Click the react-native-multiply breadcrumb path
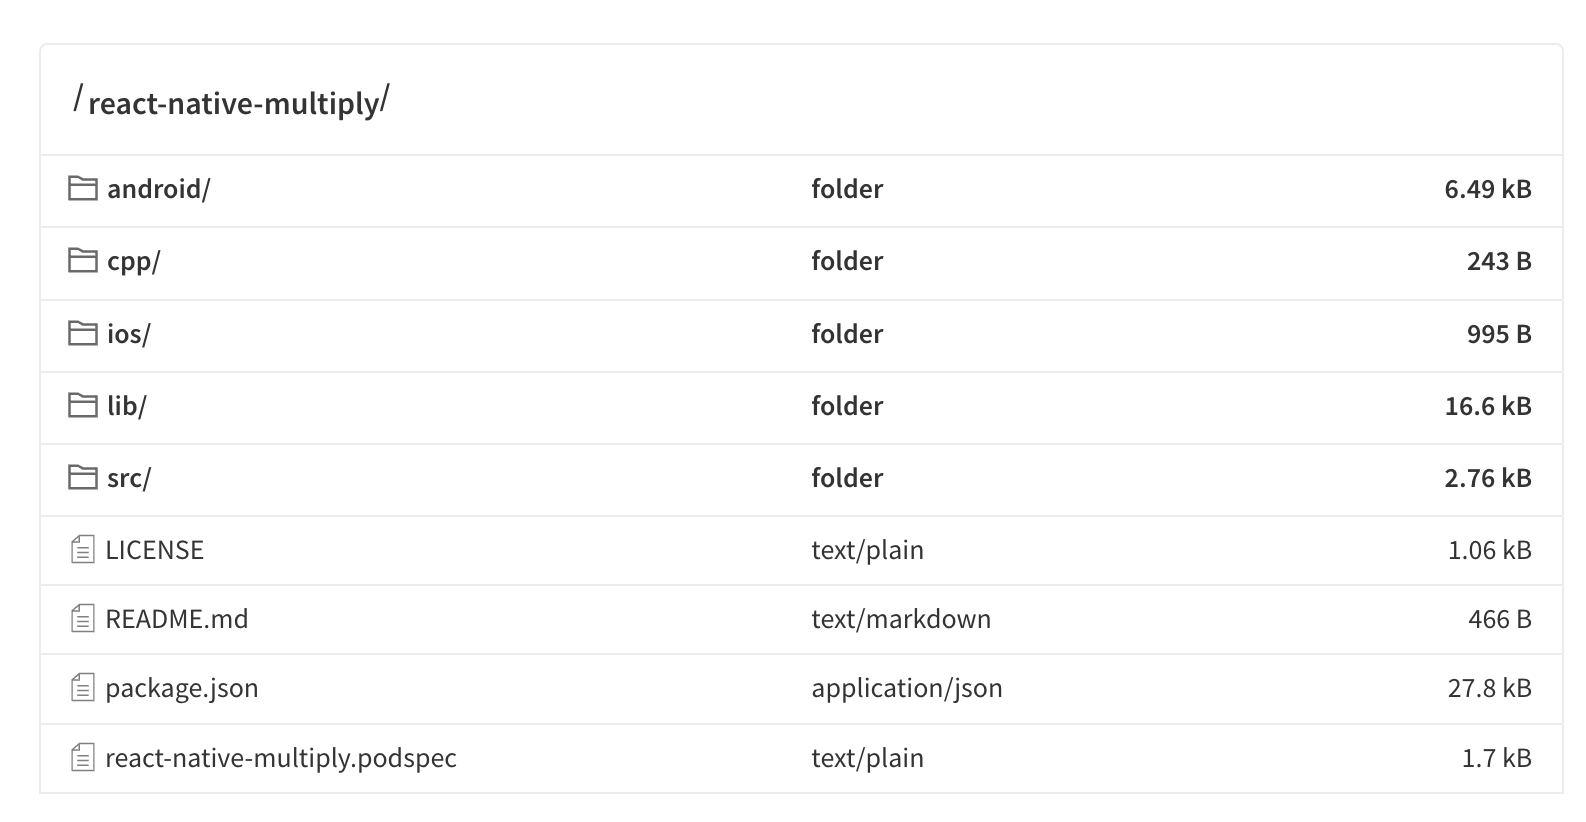1586x822 pixels. [x=233, y=103]
